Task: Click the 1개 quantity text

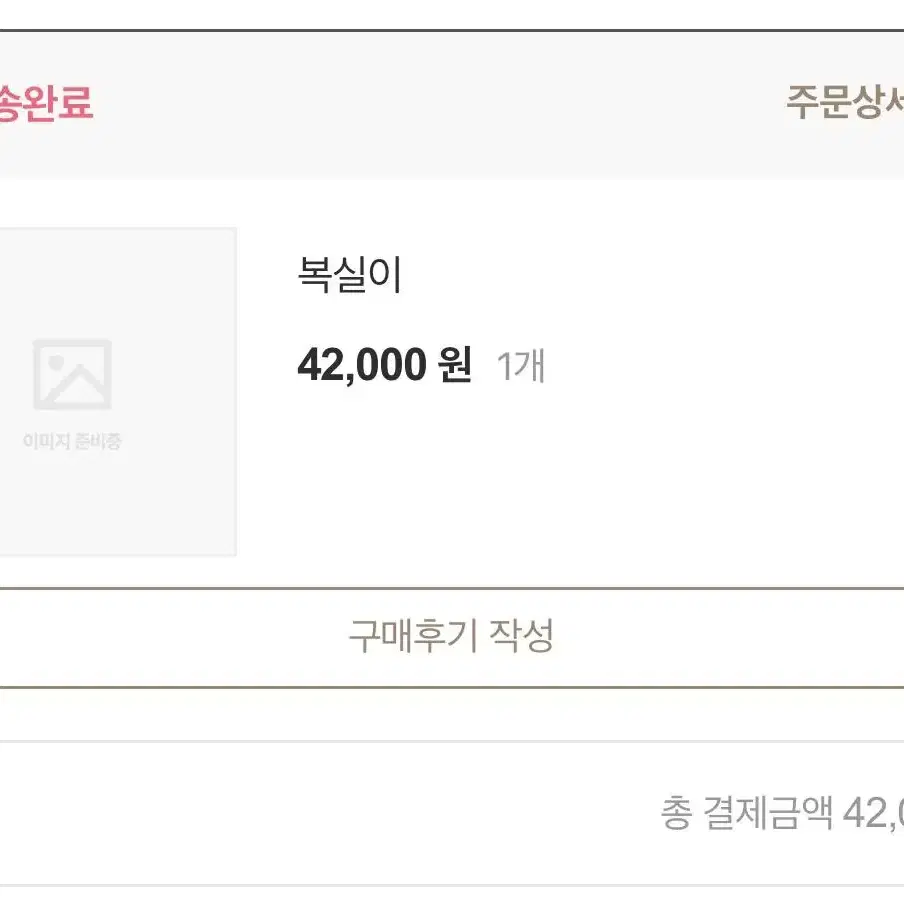Action: pyautogui.click(x=521, y=366)
